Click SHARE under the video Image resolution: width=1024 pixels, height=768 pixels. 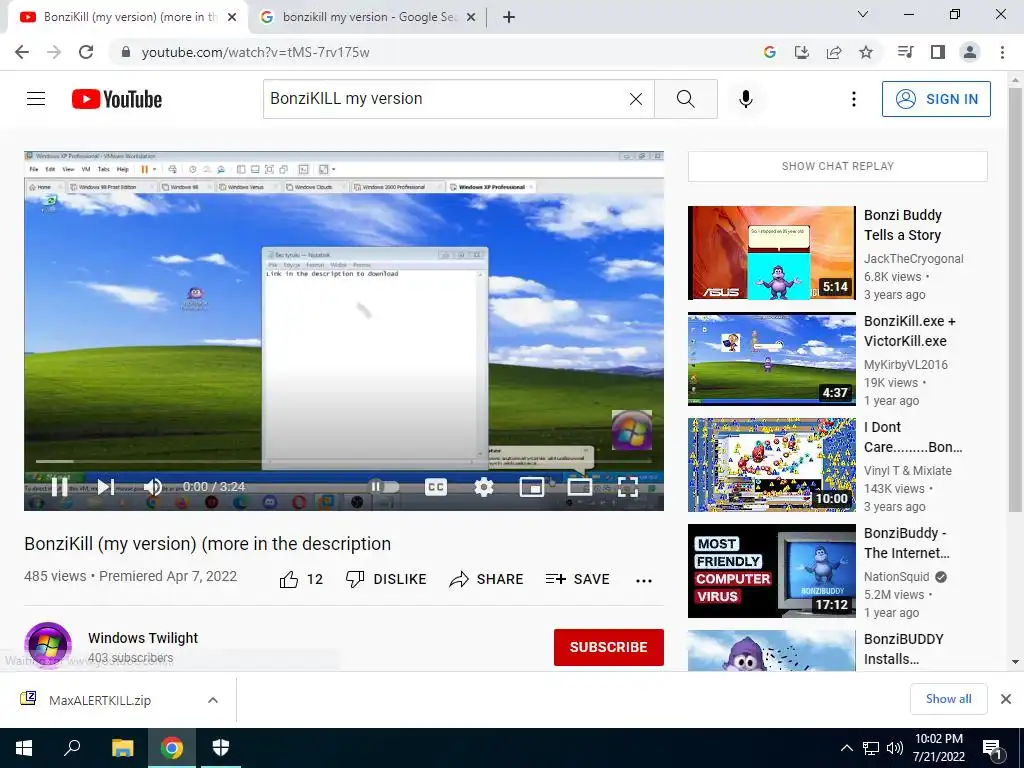[x=487, y=579]
